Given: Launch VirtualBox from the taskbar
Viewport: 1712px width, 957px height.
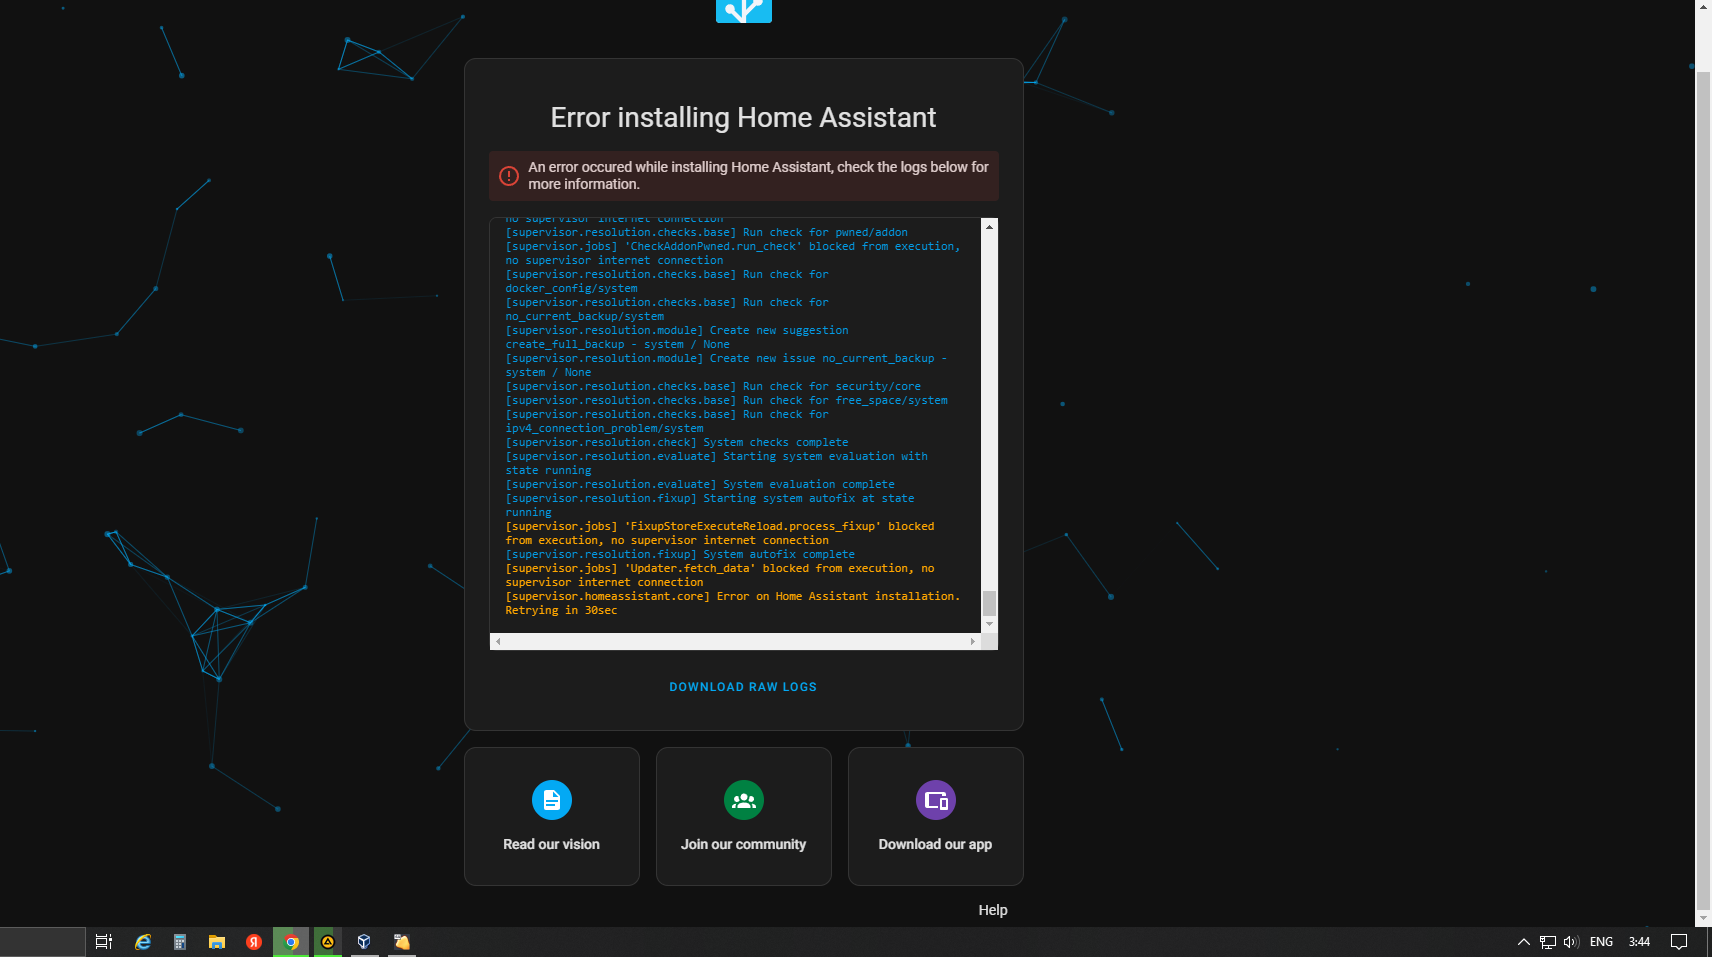Looking at the screenshot, I should (364, 941).
